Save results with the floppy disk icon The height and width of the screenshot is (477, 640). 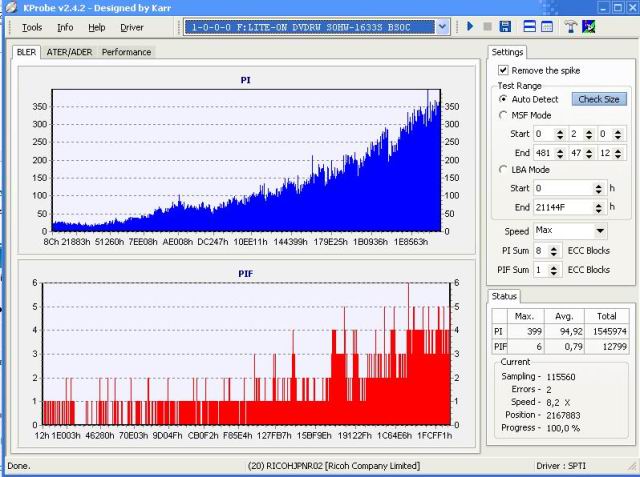pyautogui.click(x=505, y=27)
